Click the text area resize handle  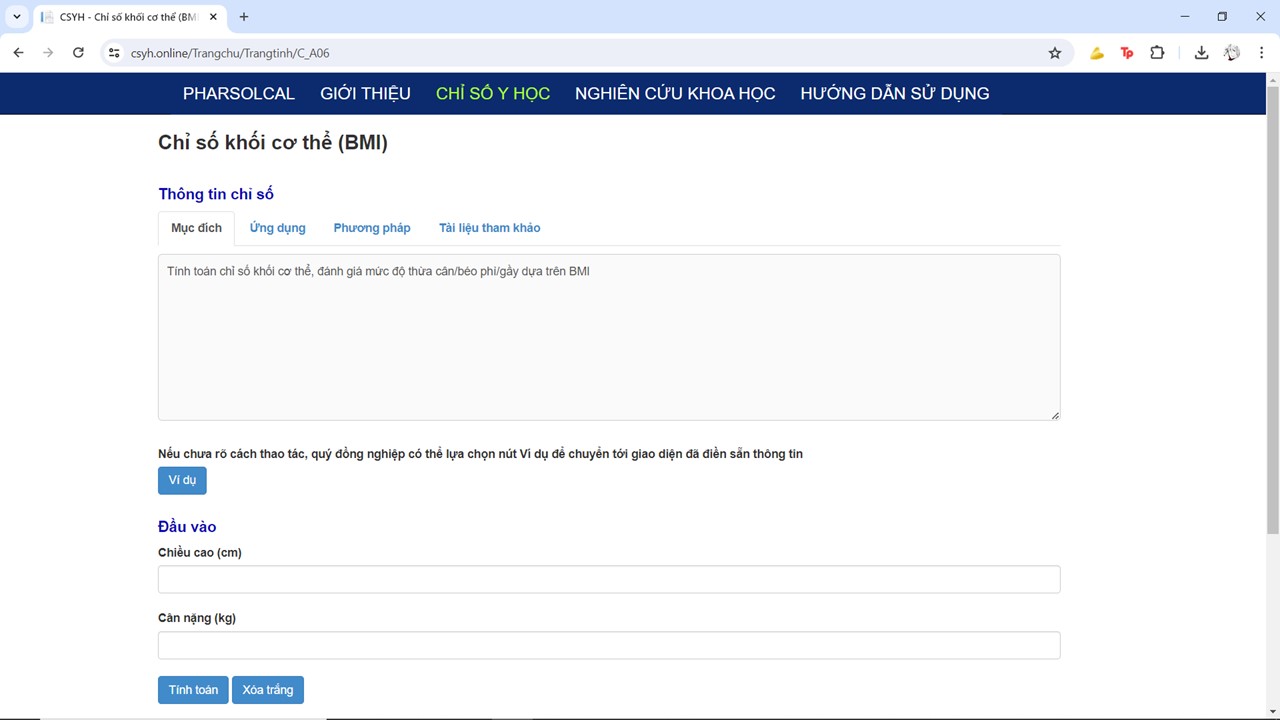point(1055,415)
